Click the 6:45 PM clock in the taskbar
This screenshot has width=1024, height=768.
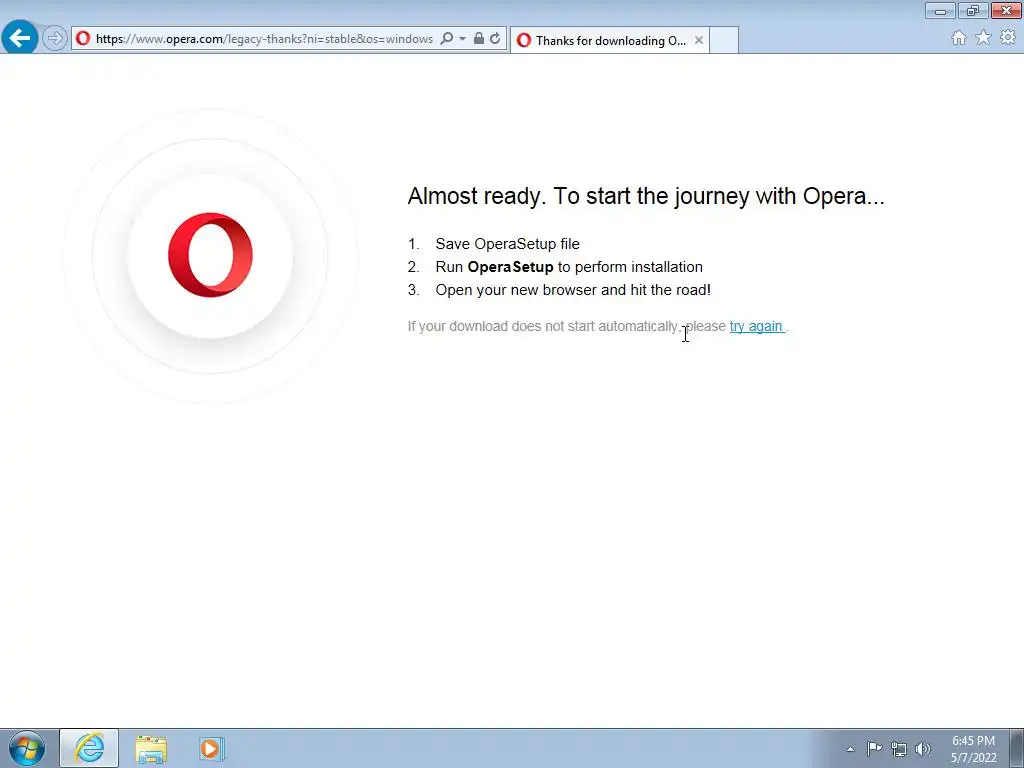coord(973,741)
